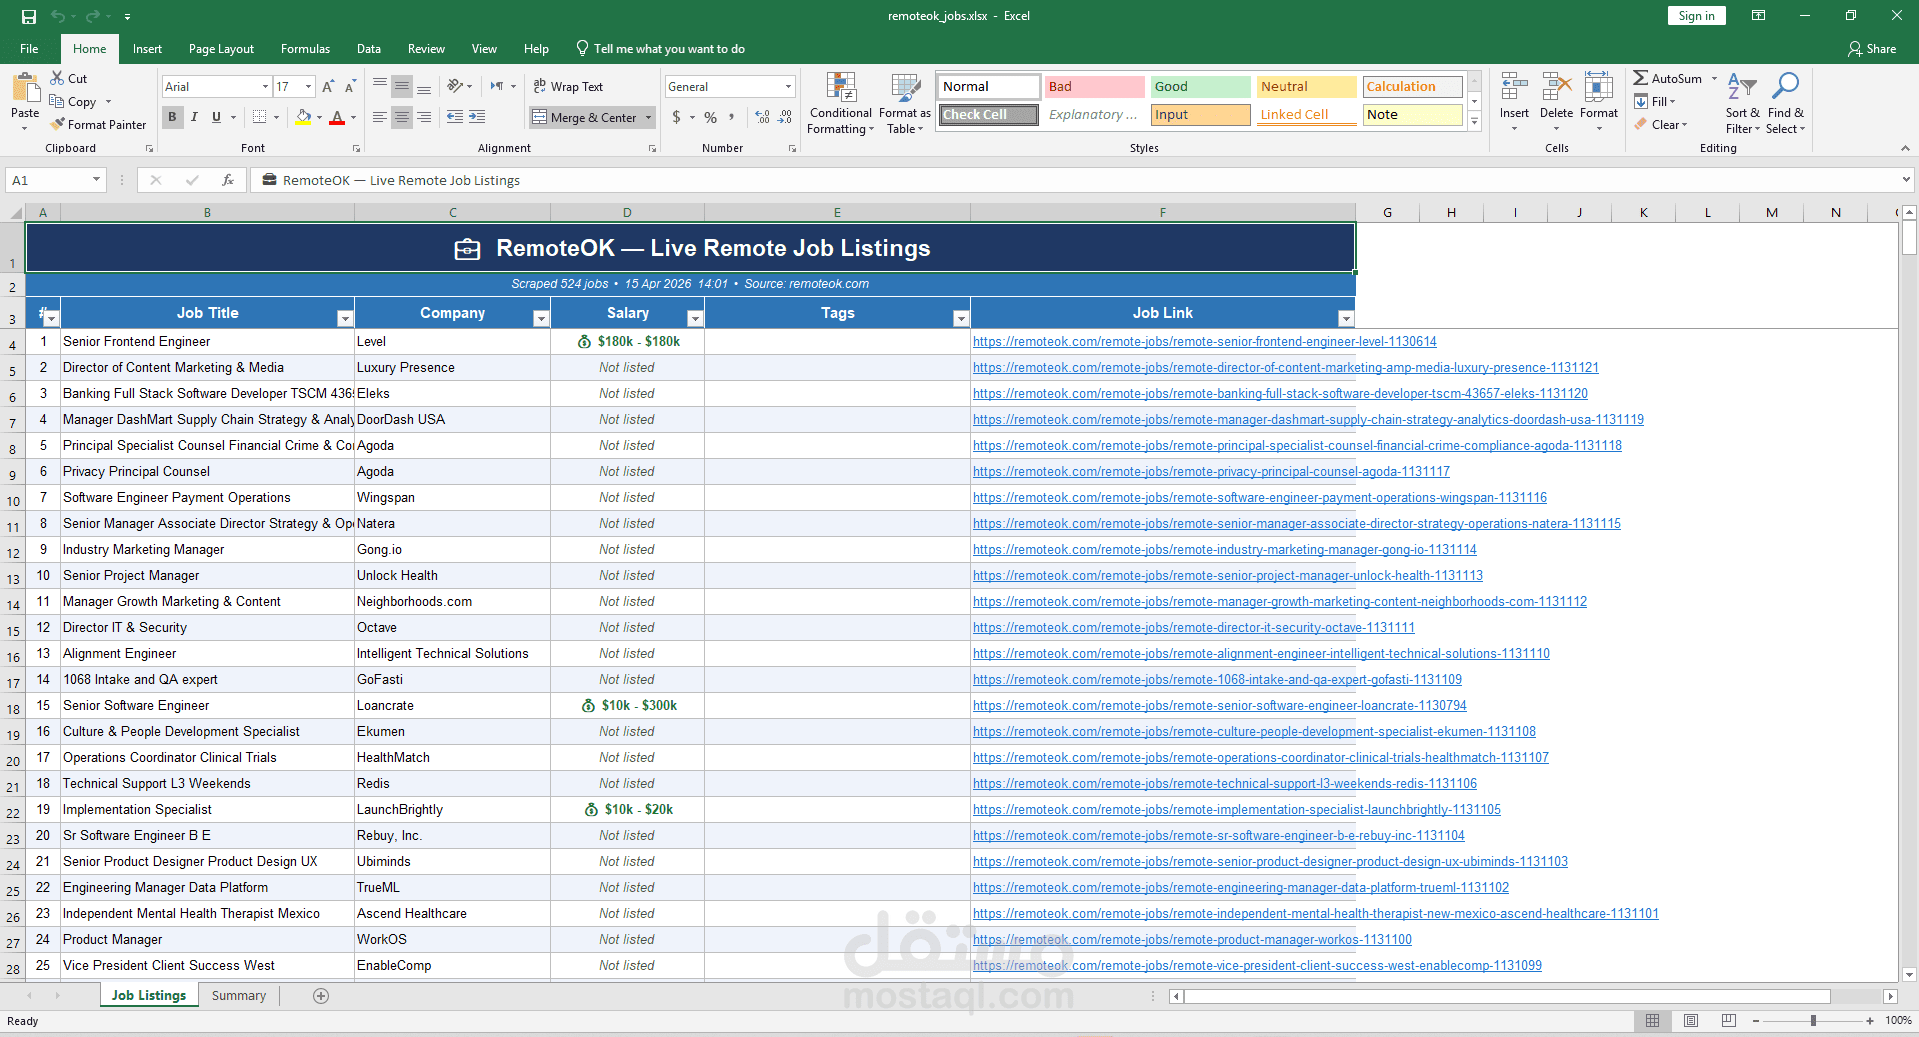This screenshot has width=1919, height=1037.
Task: Click the Insert Function fx icon
Action: click(x=228, y=180)
